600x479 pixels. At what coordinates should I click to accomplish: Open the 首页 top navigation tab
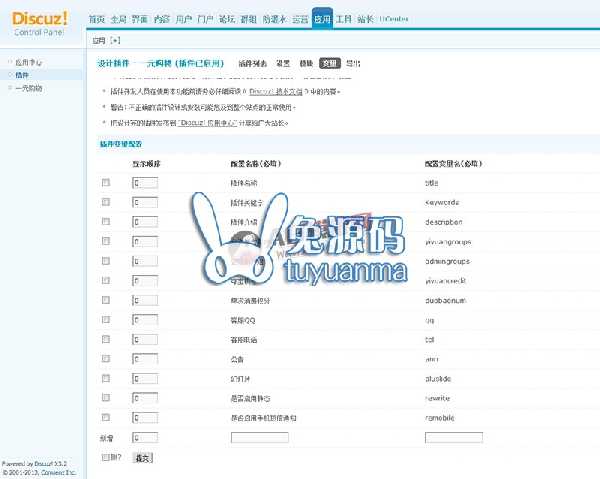click(x=97, y=19)
